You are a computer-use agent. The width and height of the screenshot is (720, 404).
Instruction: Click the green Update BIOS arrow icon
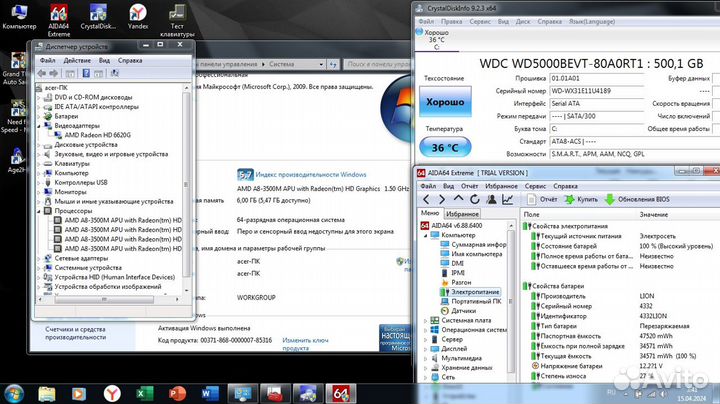[x=611, y=200]
